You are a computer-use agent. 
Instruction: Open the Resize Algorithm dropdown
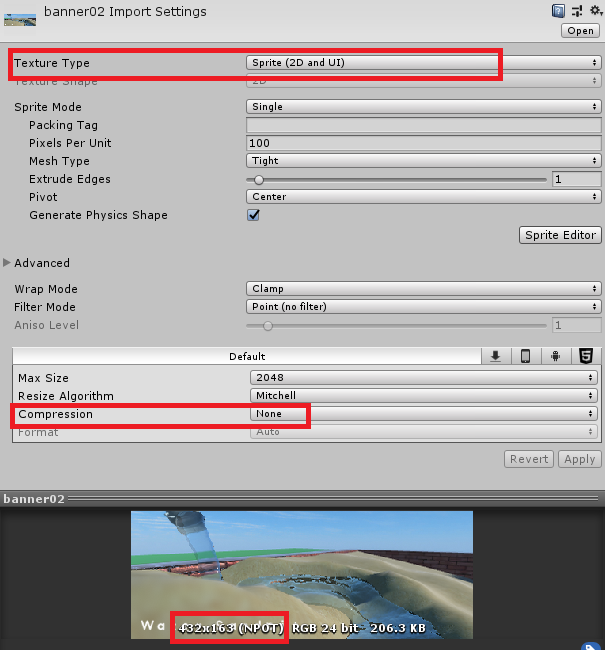coord(423,395)
